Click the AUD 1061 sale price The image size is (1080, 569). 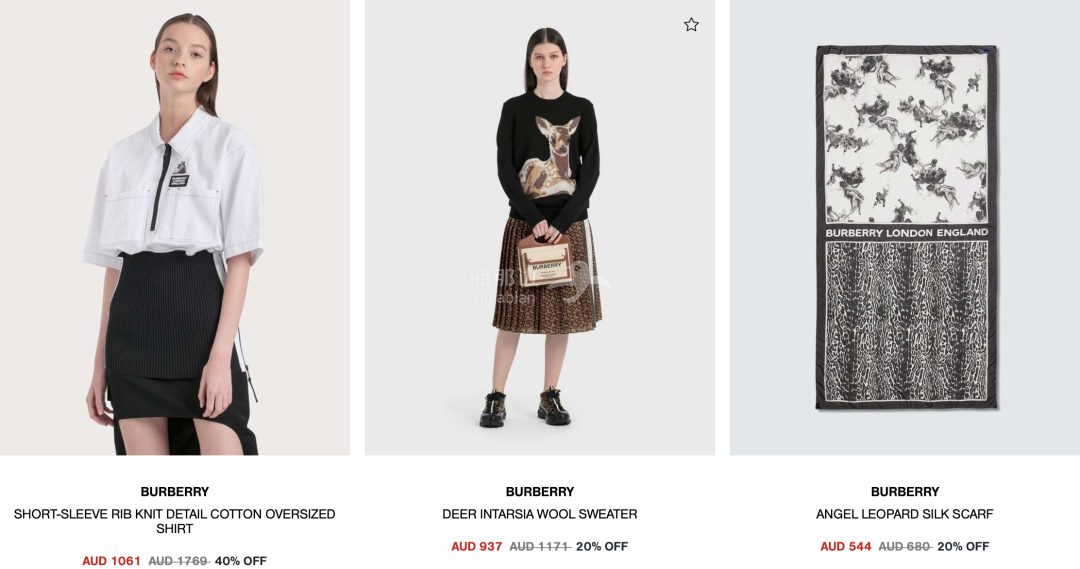[x=111, y=561]
